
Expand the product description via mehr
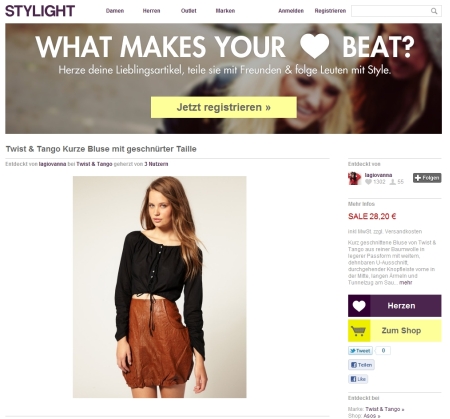click(x=406, y=283)
